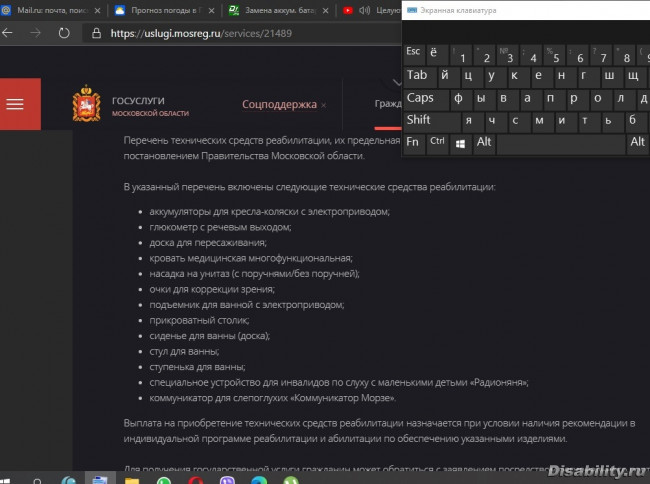
Task: Click the Экранная клавиатура window title bar
Action: (x=526, y=10)
